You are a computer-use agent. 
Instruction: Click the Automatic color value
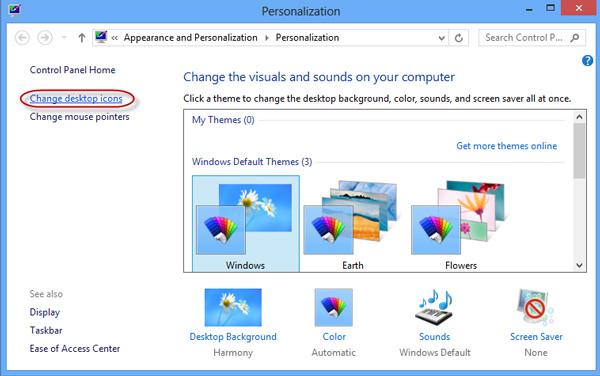[x=334, y=353]
